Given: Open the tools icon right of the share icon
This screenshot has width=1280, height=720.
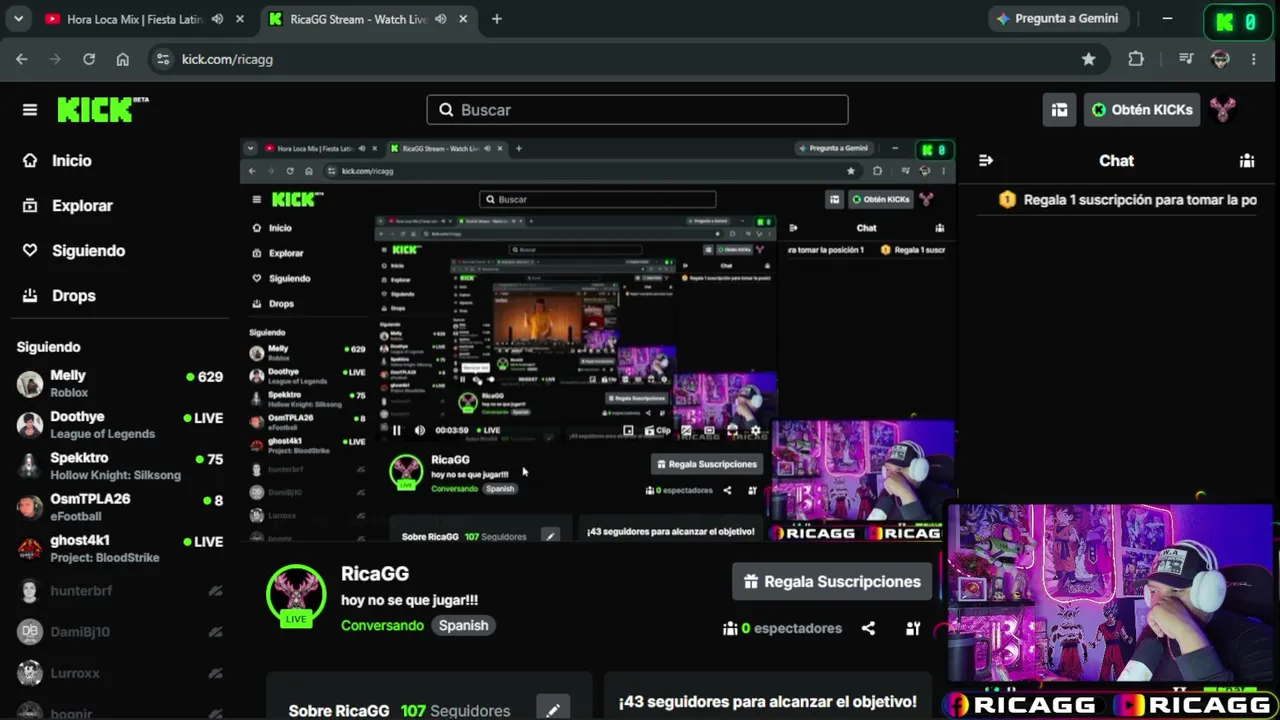Looking at the screenshot, I should point(913,628).
